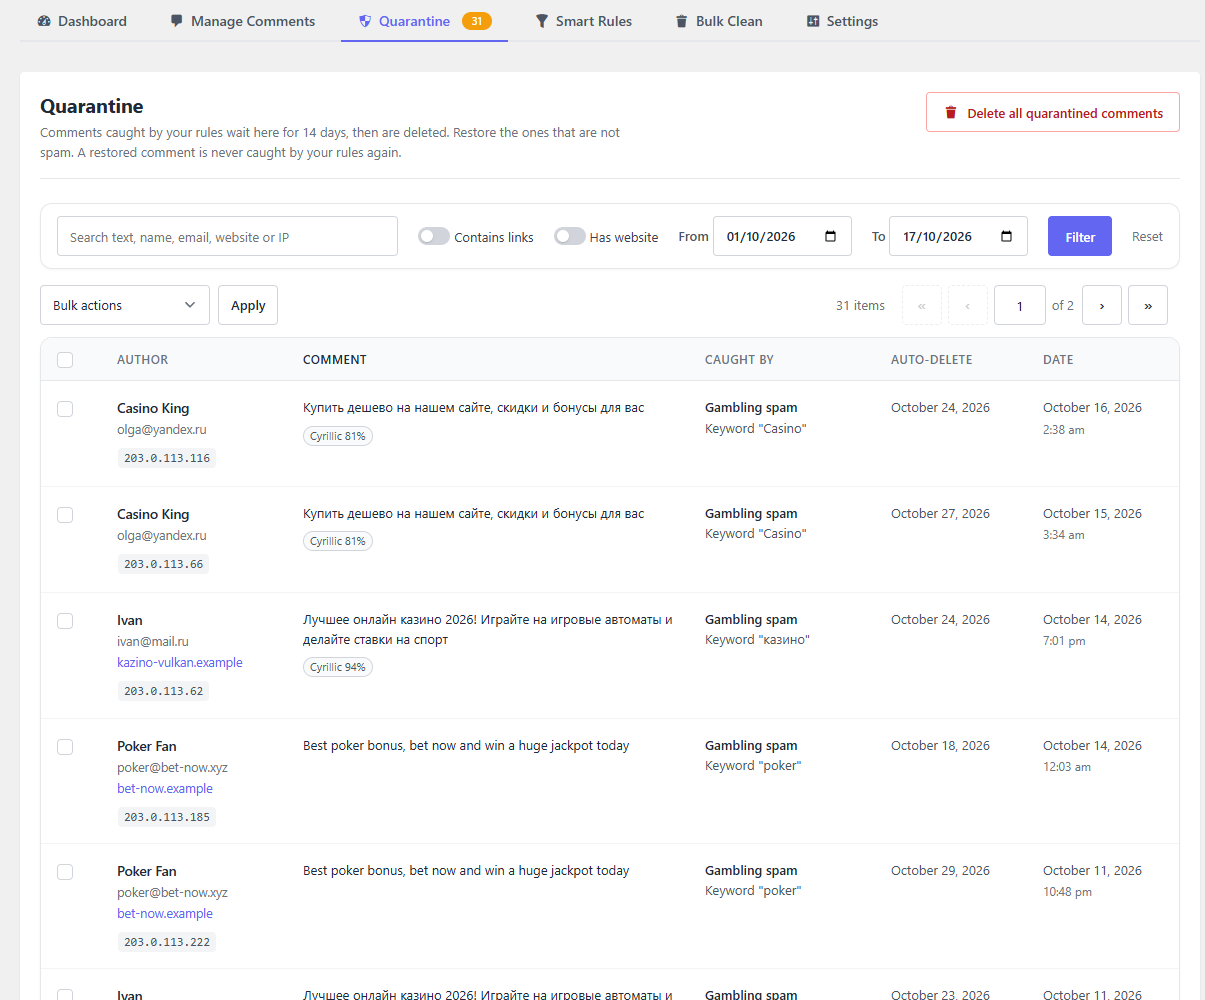This screenshot has height=1000, width=1205.
Task: Click the DATE column header
Action: pyautogui.click(x=1058, y=360)
